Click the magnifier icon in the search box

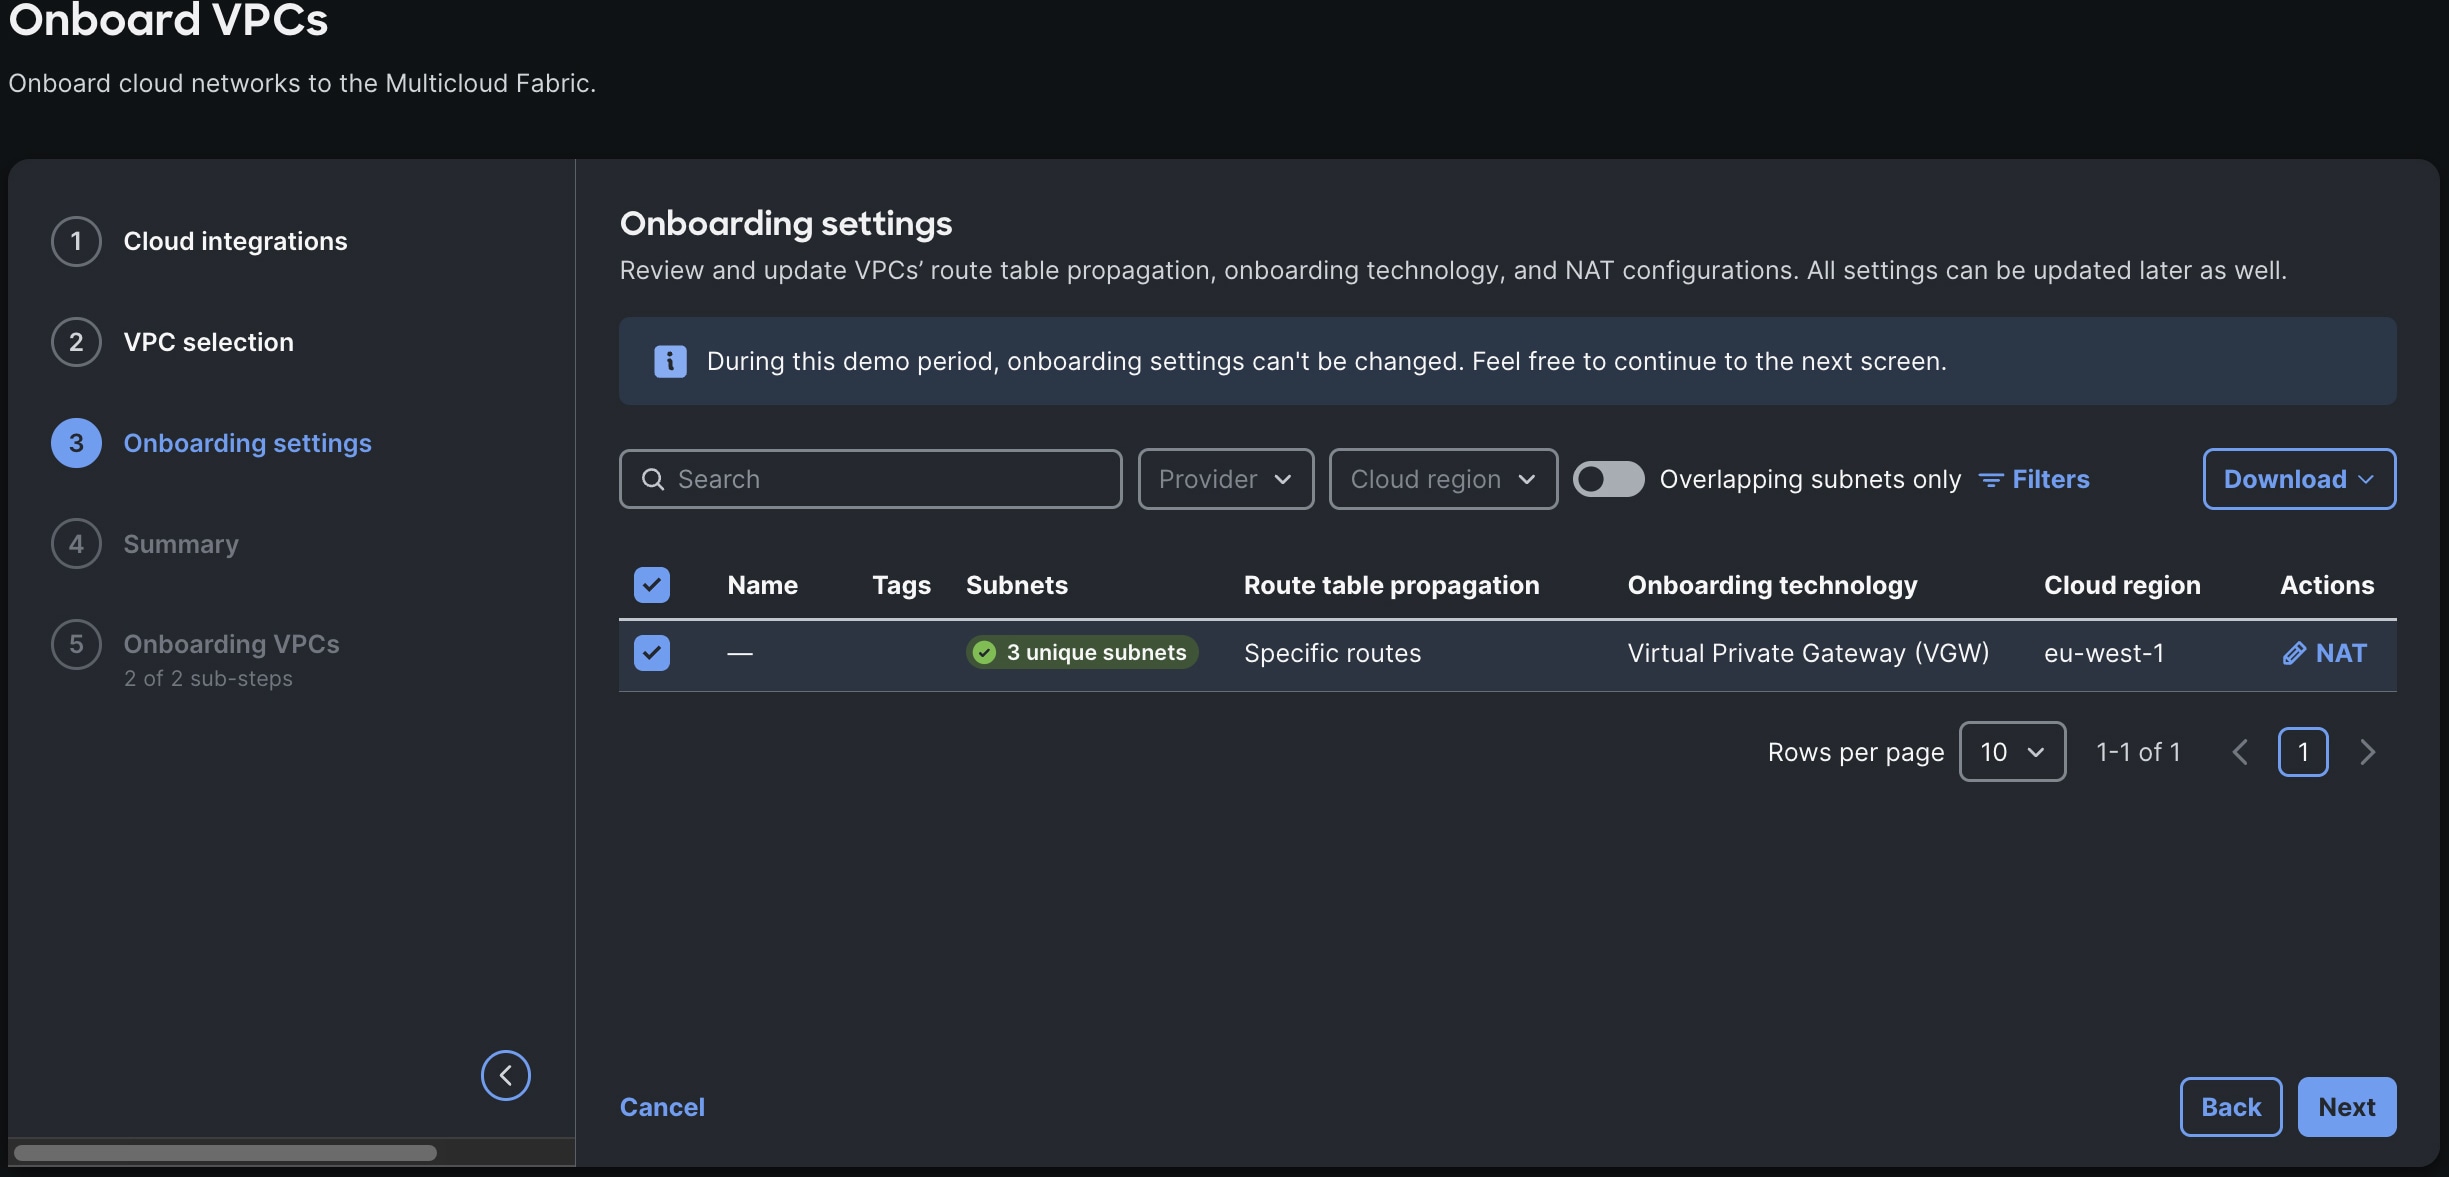click(653, 479)
